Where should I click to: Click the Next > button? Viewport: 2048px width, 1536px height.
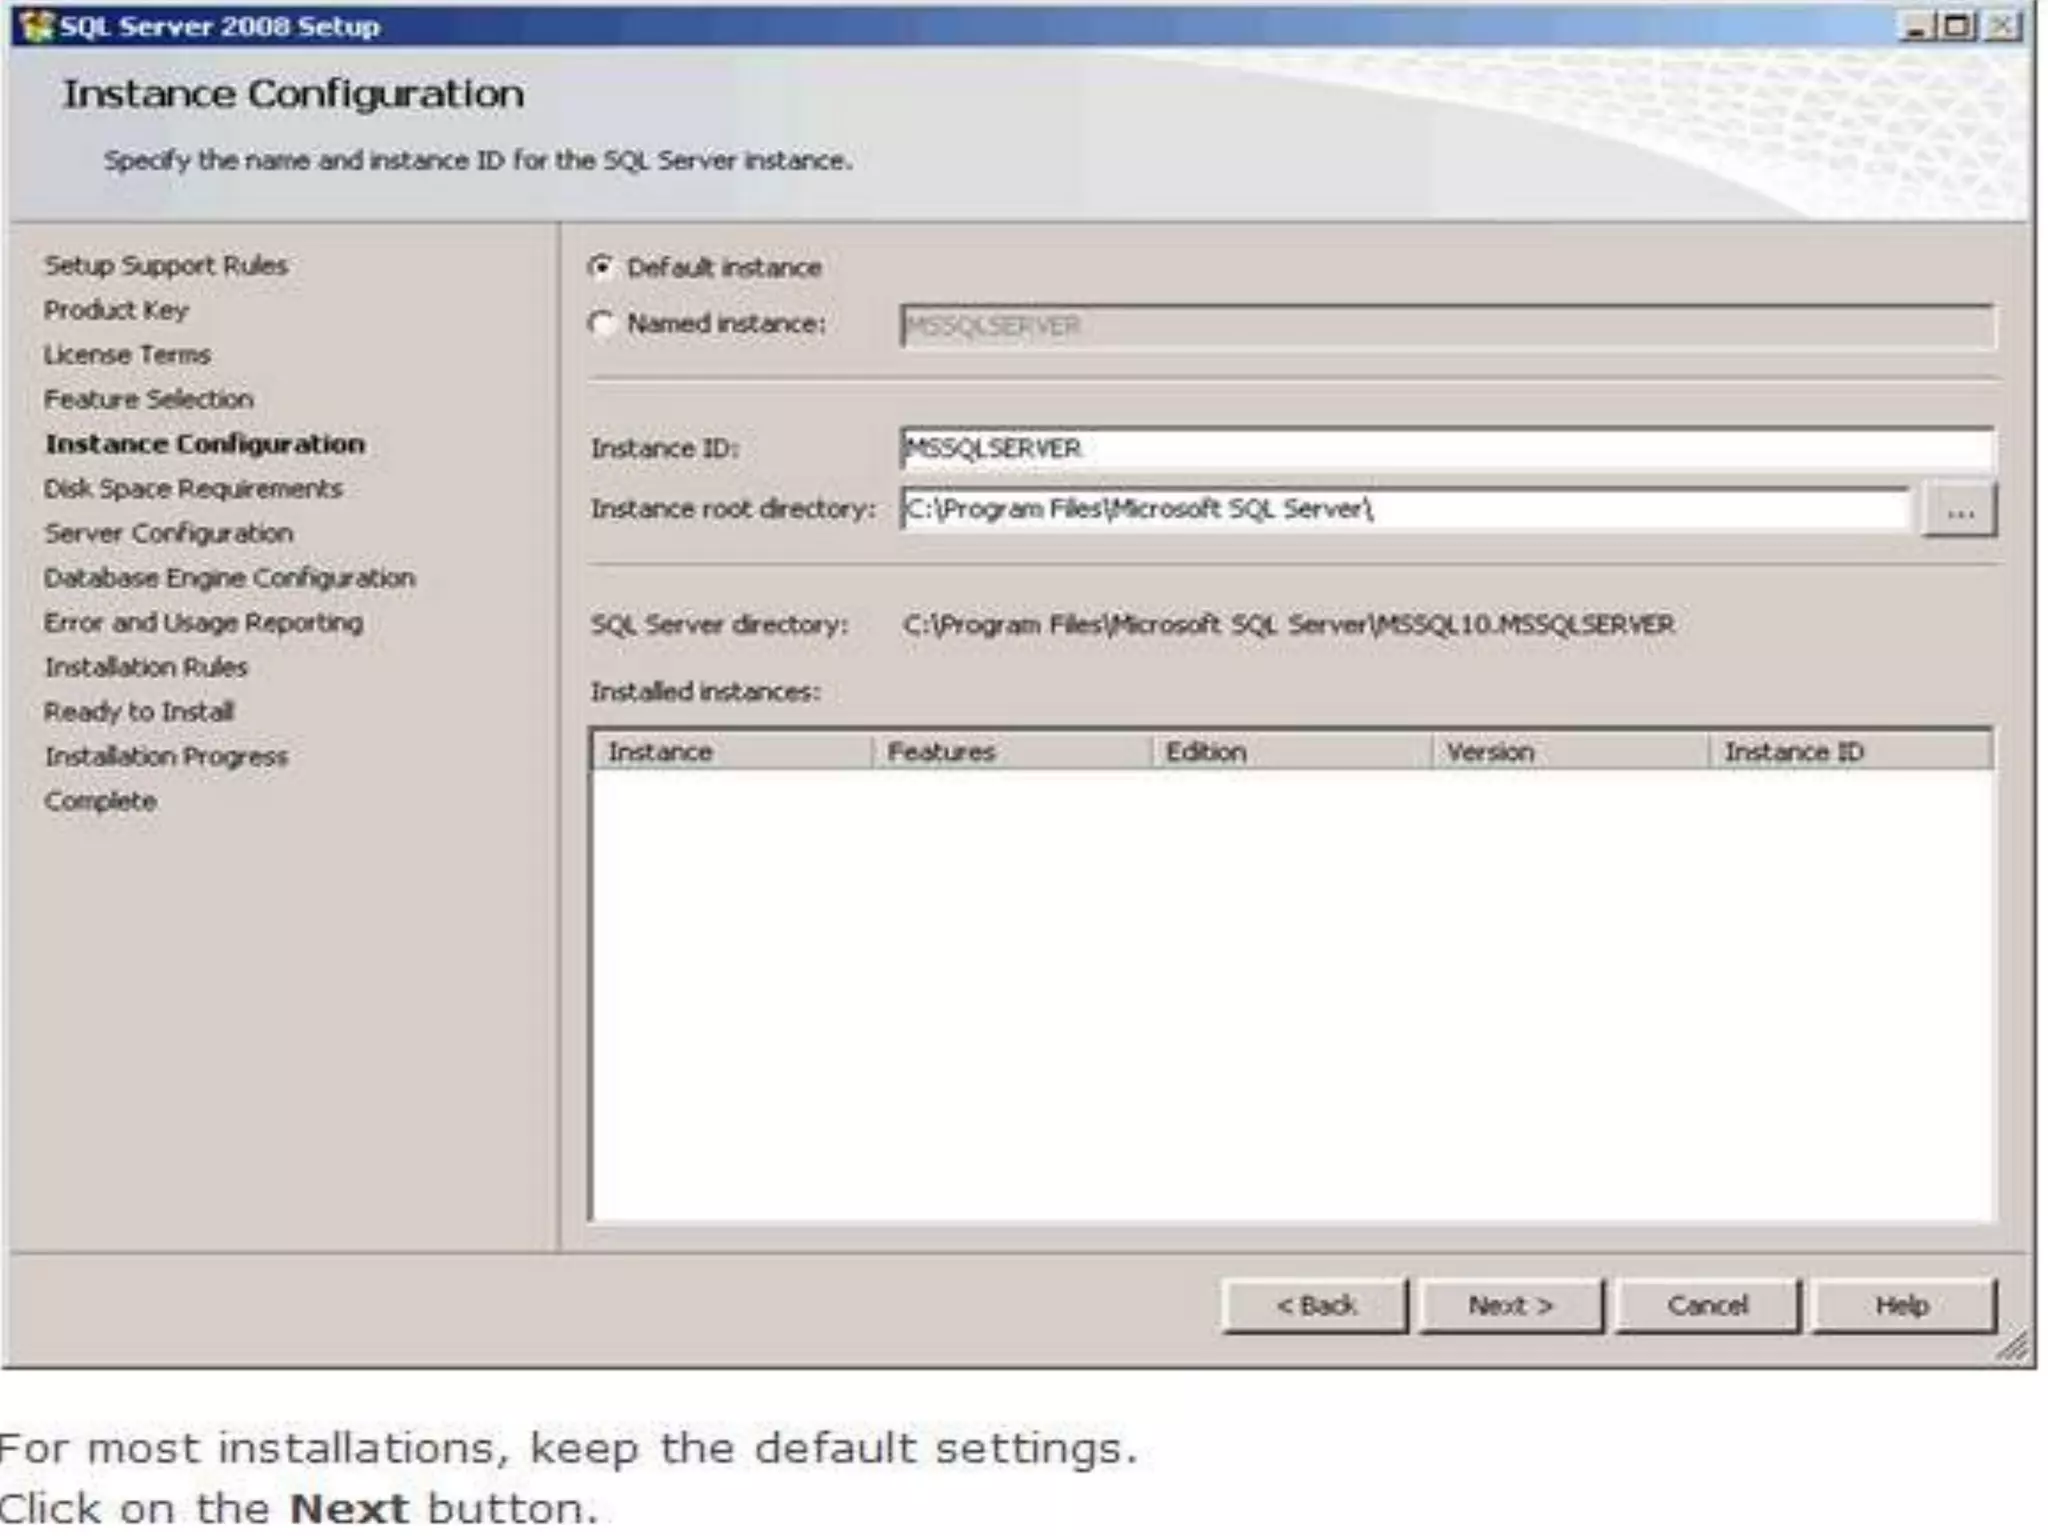[1510, 1305]
